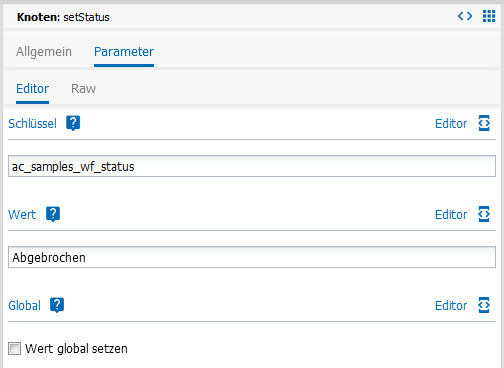Open the Editor link for Schlüssel
504x368 pixels.
coord(451,124)
